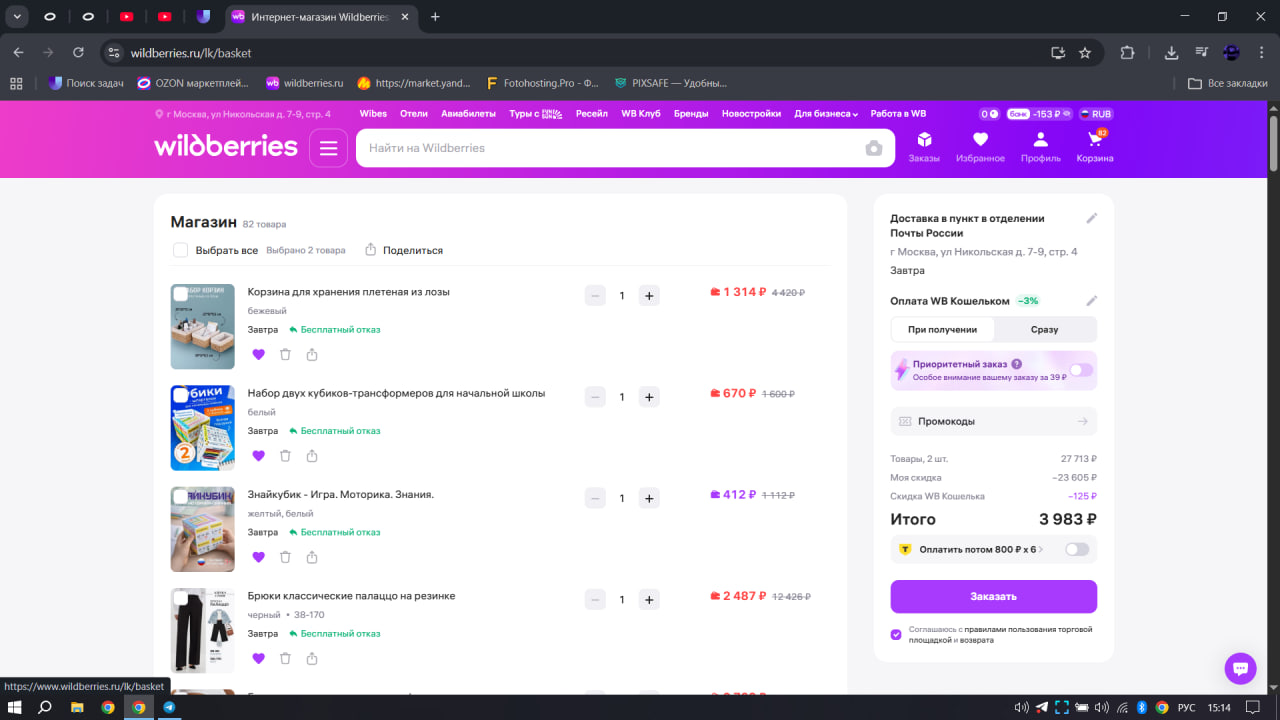Edit the WB Кошелёк payment method pencil
The image size is (1280, 720).
tap(1092, 301)
